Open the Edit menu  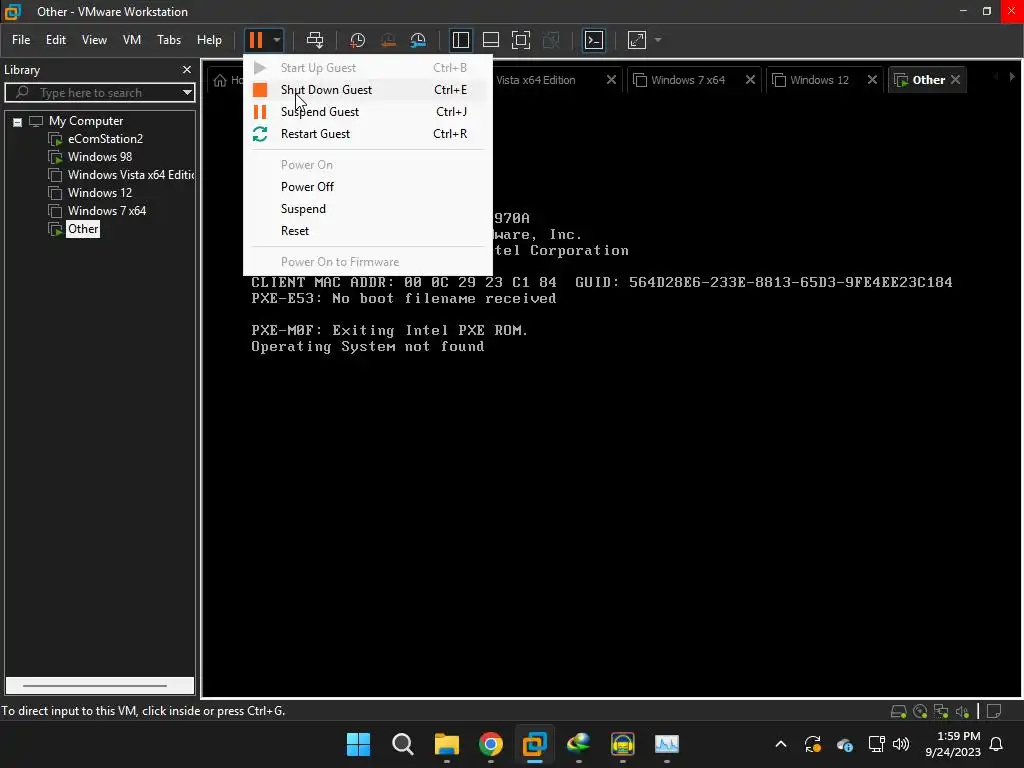point(56,40)
